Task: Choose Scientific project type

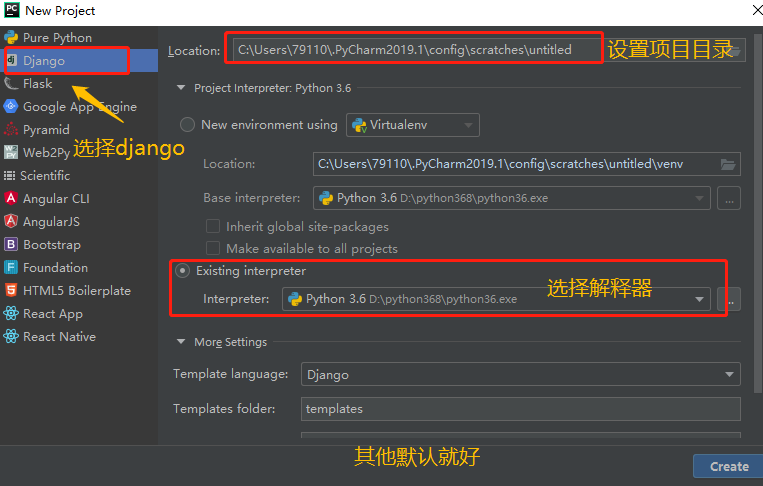Action: click(45, 176)
